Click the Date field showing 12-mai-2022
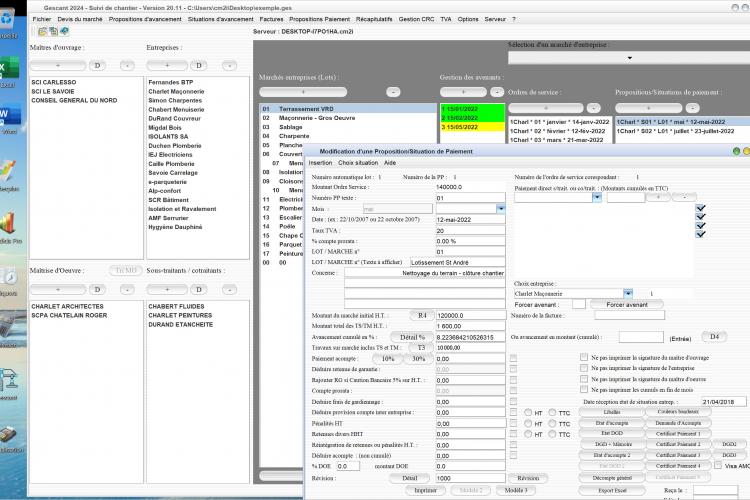 tap(470, 220)
